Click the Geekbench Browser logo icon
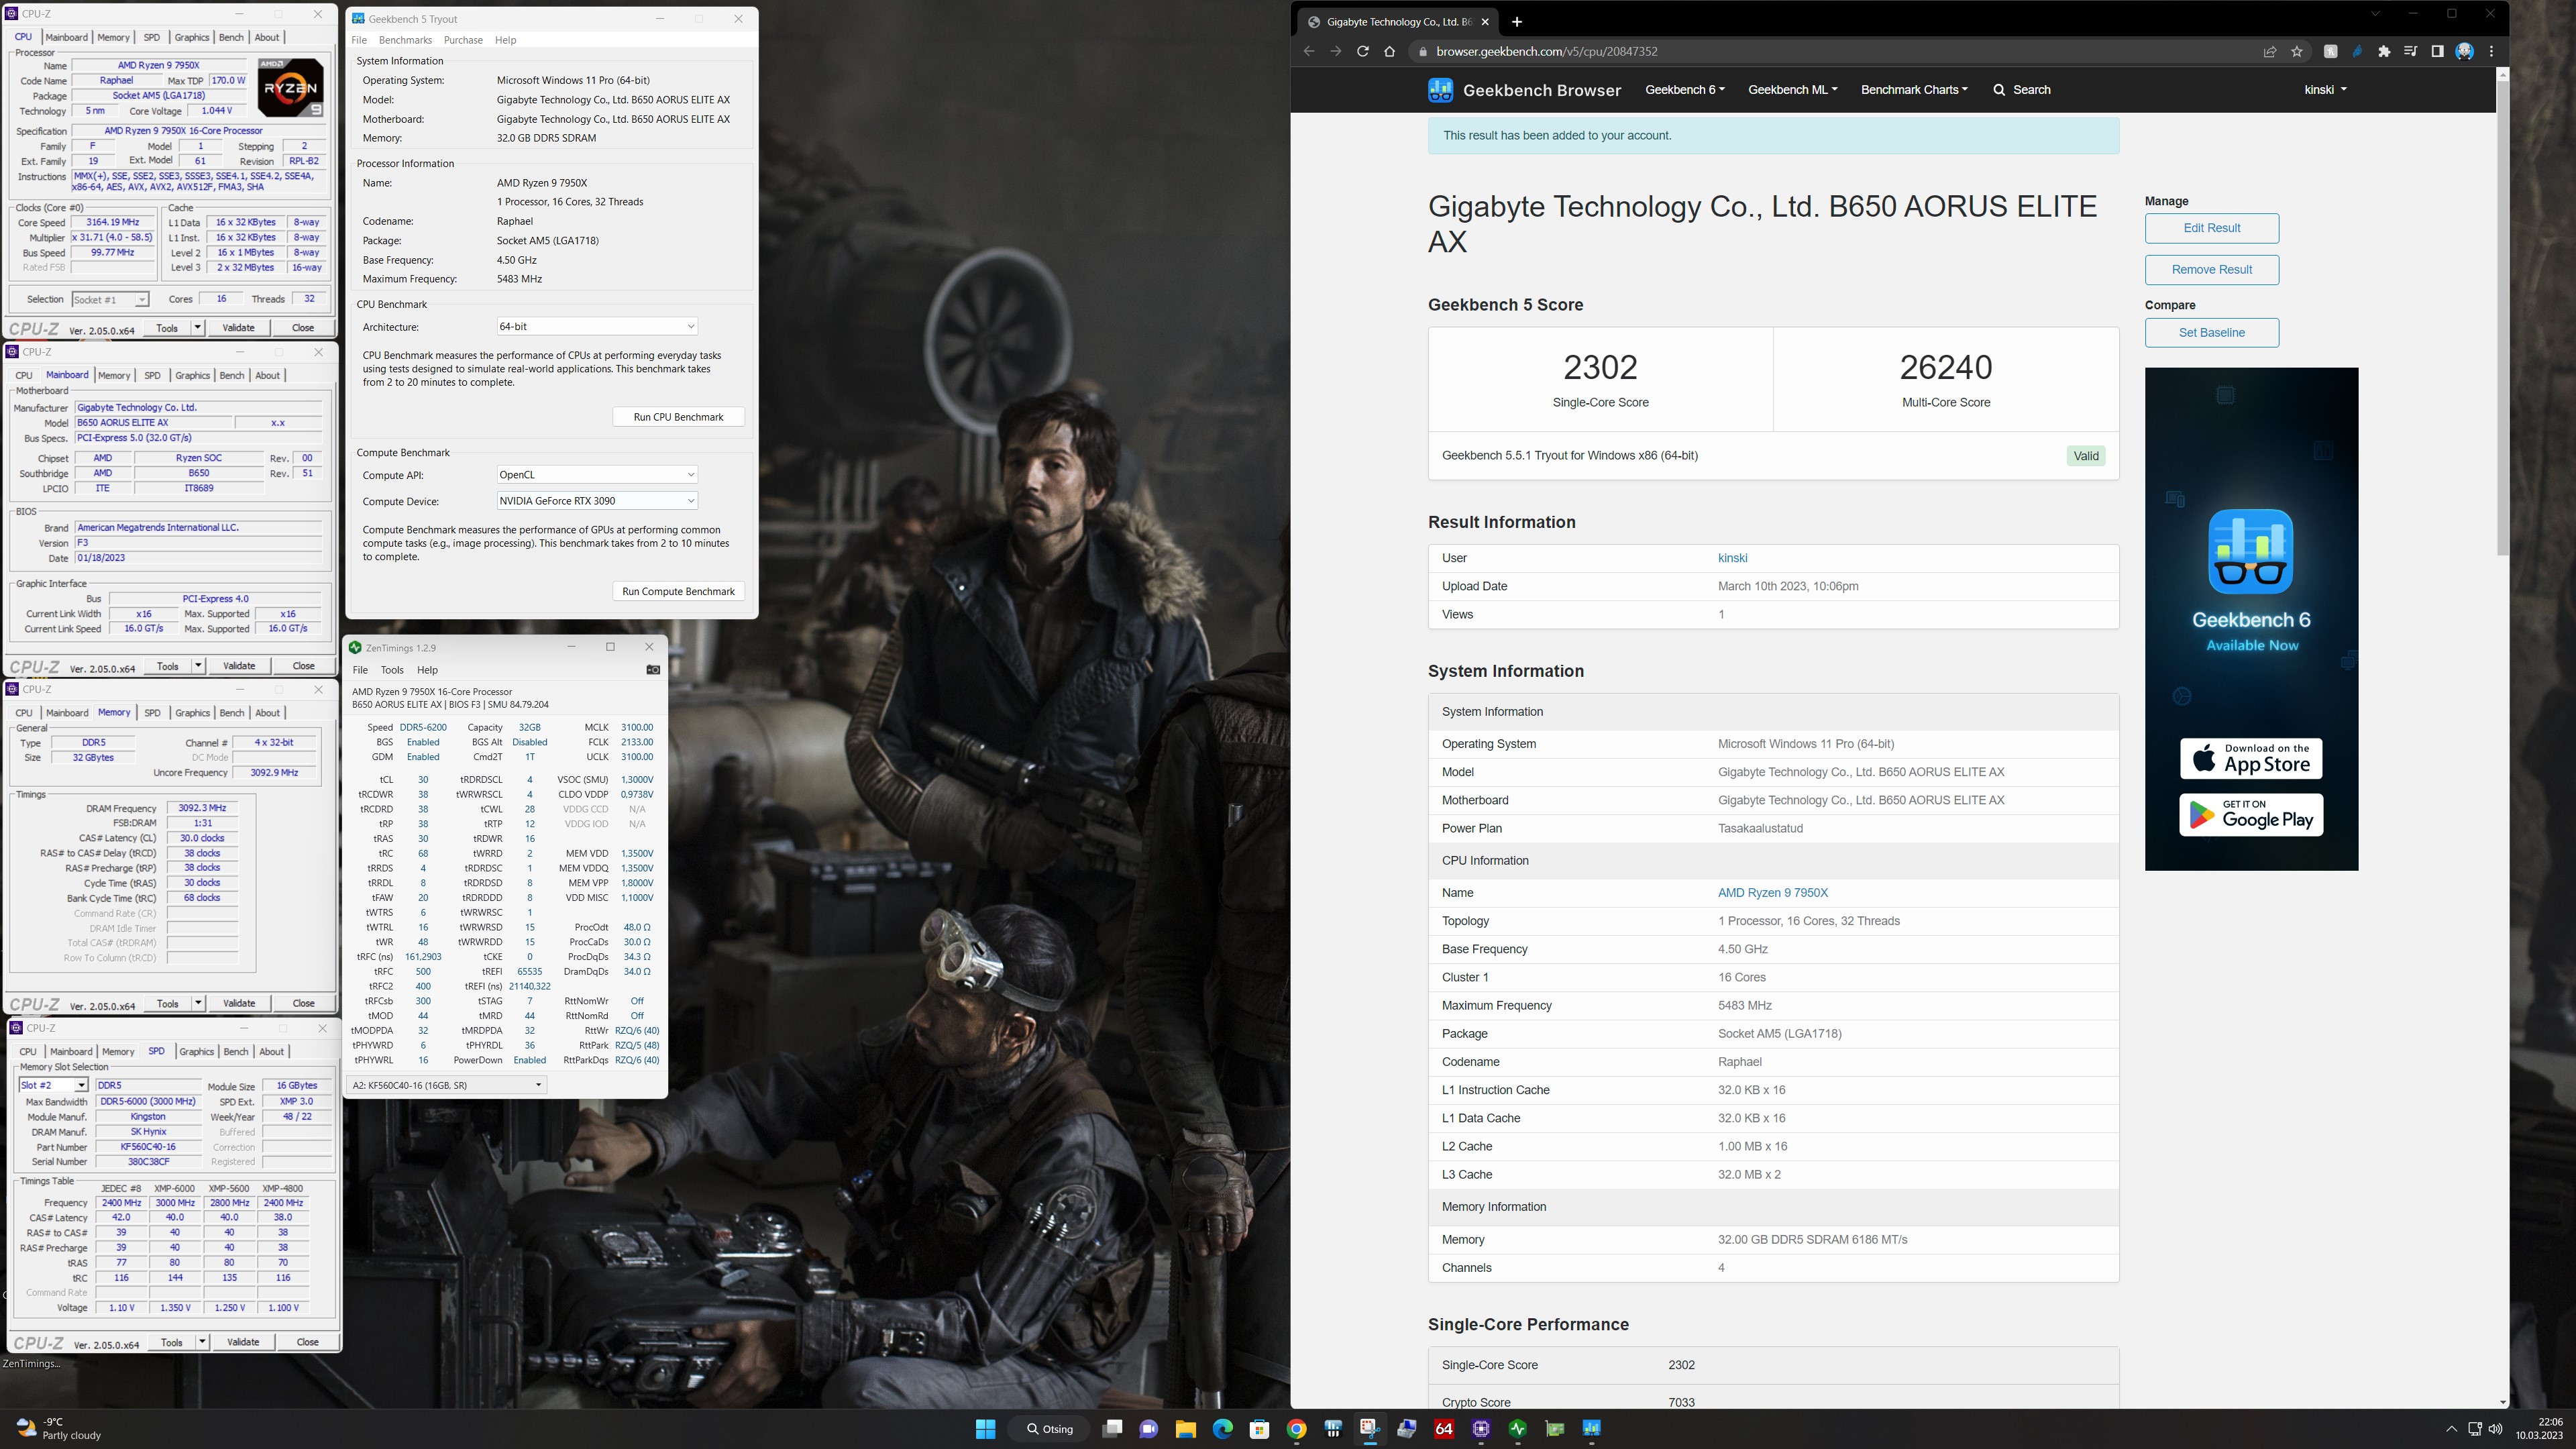Screen dimensions: 2576x1449 pos(1441,90)
